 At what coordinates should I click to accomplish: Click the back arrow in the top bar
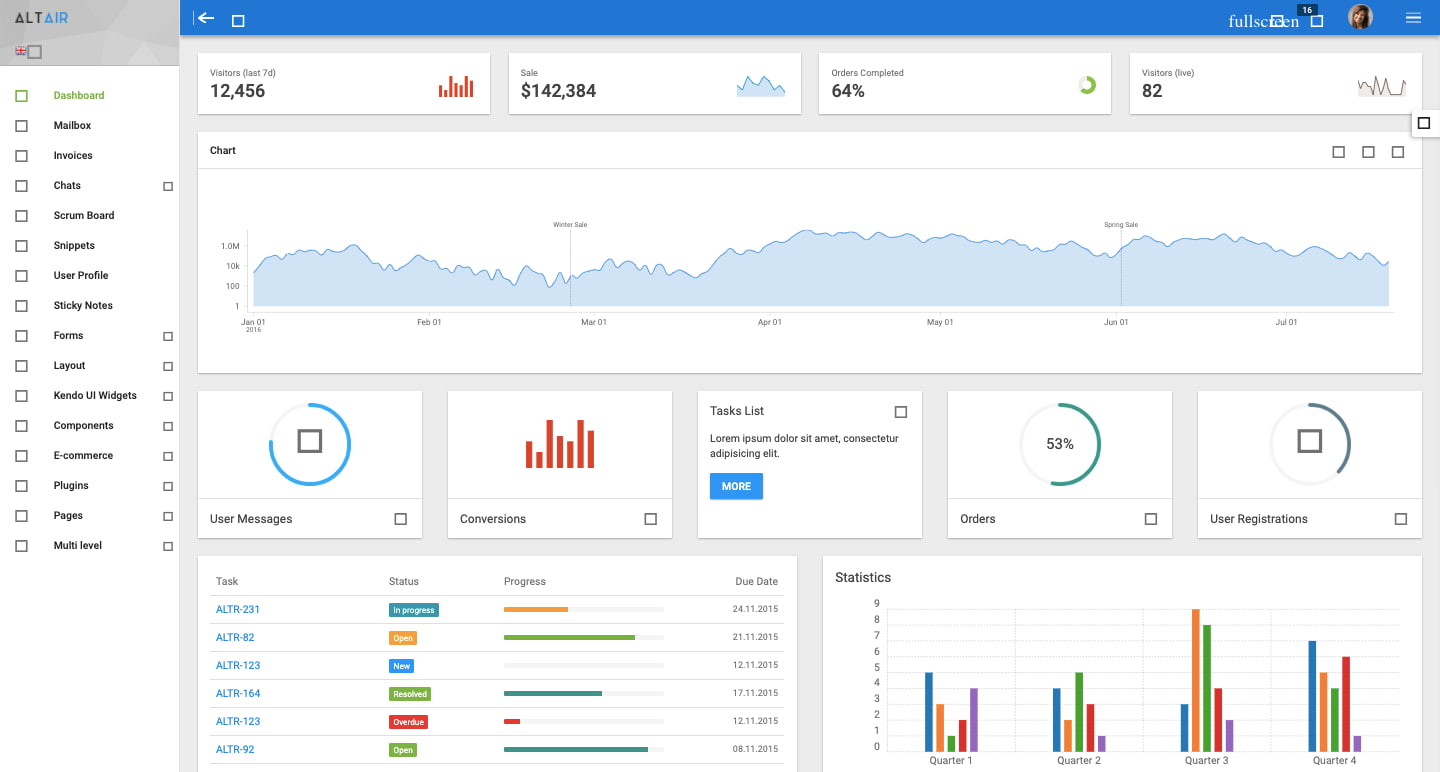pos(206,18)
